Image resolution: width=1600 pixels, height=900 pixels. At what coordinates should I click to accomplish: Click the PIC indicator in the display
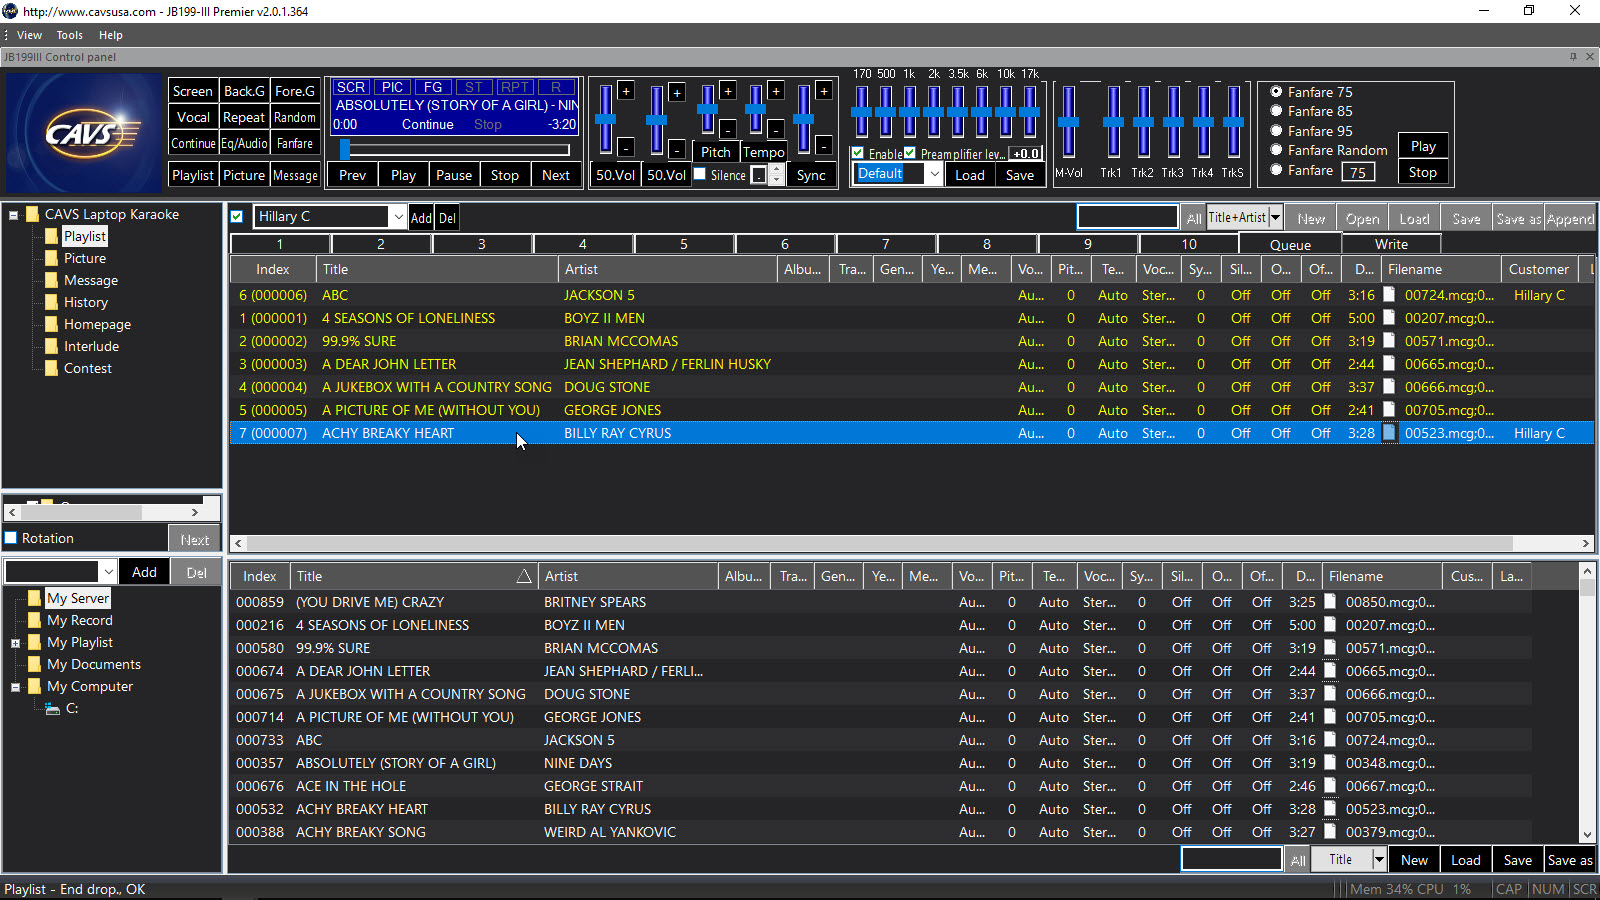[393, 87]
